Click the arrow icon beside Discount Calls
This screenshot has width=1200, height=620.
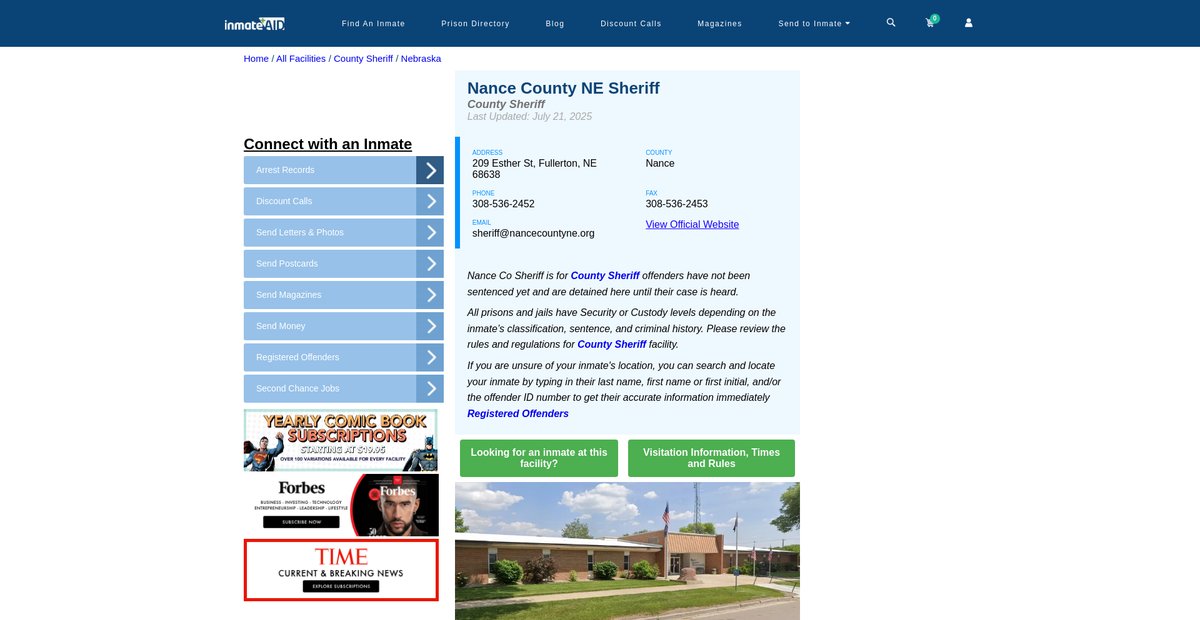(x=430, y=201)
